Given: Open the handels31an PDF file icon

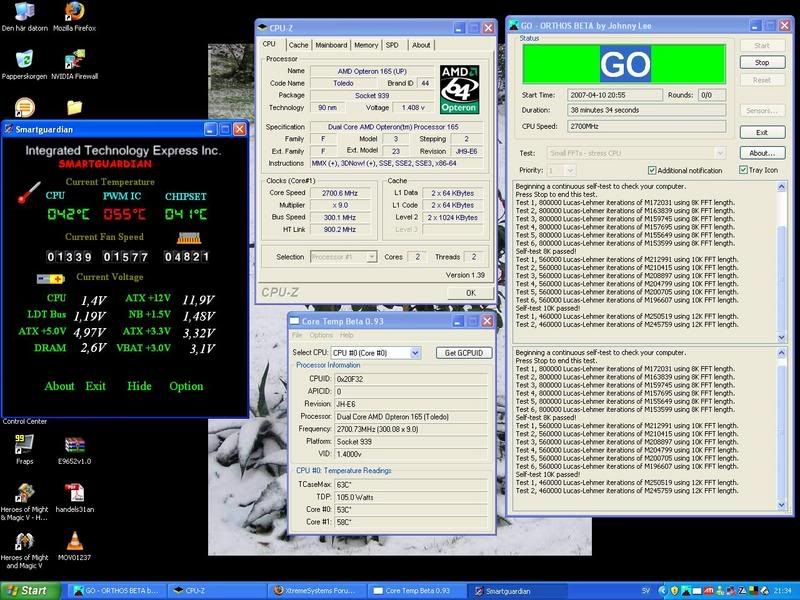Looking at the screenshot, I should point(74,498).
